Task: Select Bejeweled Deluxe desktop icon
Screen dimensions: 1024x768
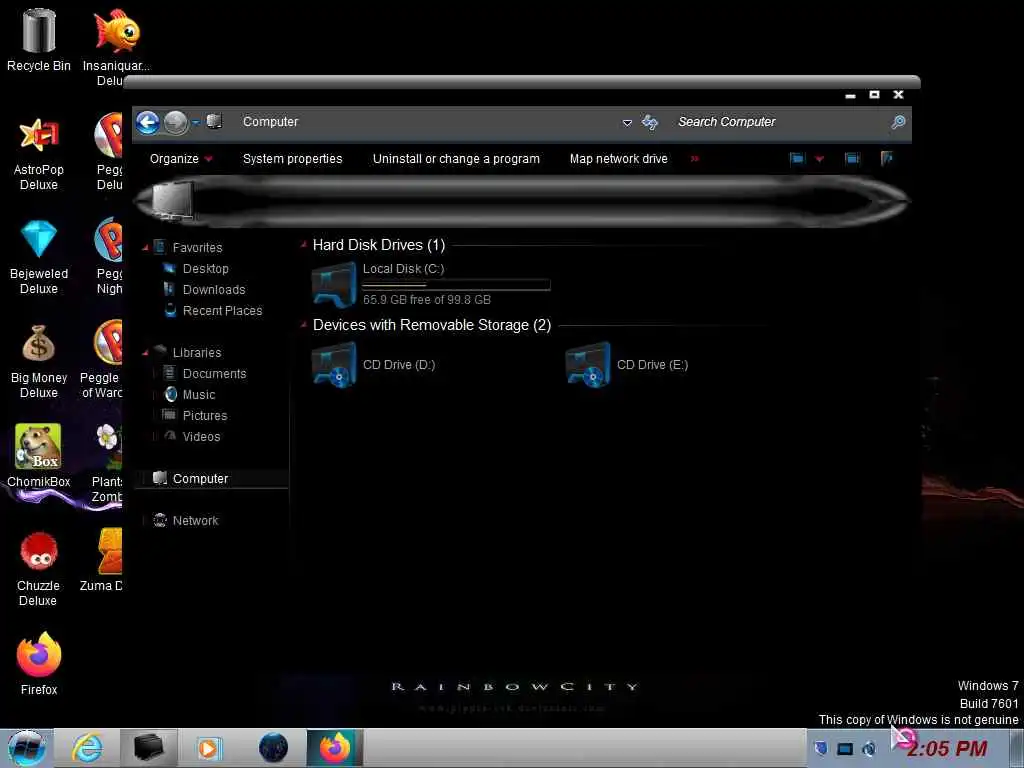Action: pos(39,257)
